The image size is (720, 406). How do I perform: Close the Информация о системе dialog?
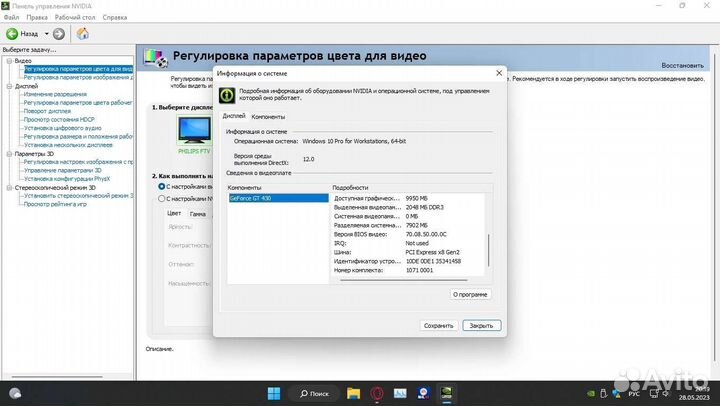pos(499,73)
